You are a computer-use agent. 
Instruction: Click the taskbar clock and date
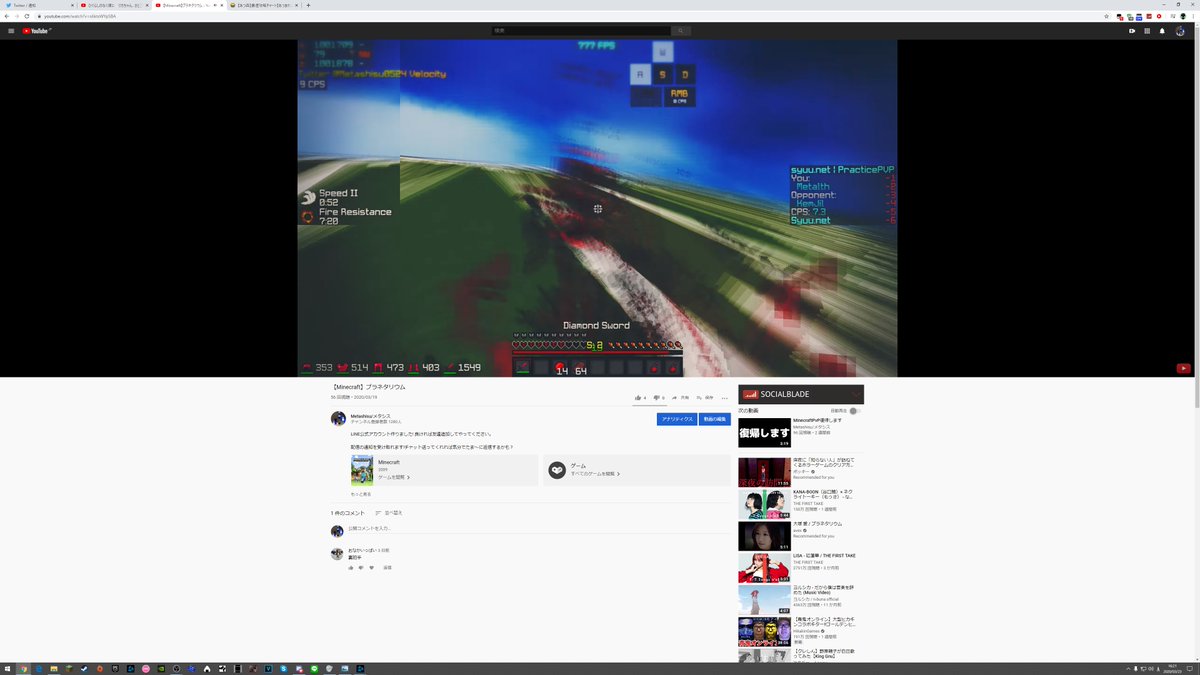[x=1172, y=668]
